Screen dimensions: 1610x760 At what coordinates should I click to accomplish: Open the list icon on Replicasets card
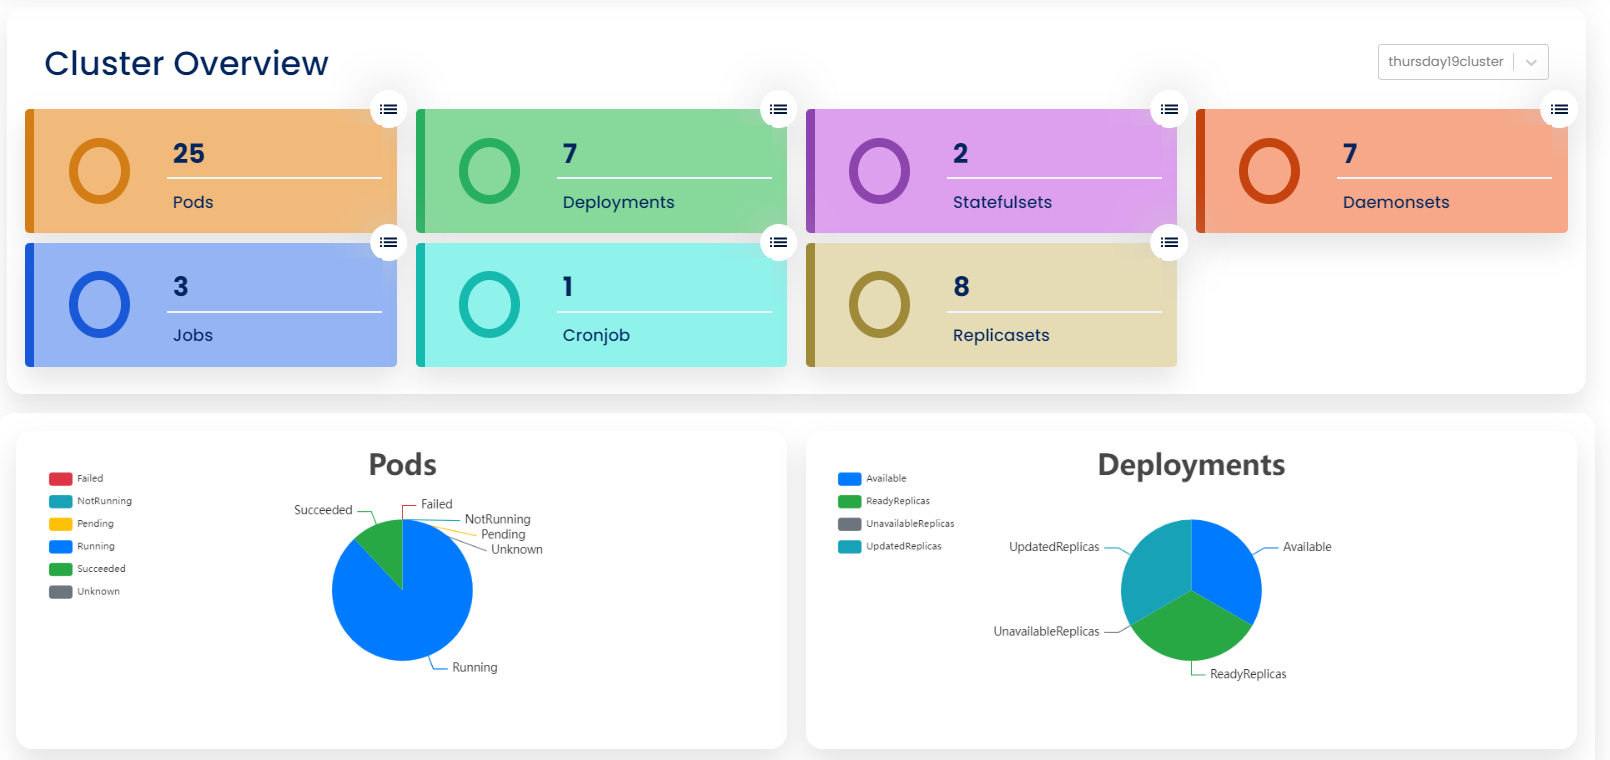(1169, 242)
